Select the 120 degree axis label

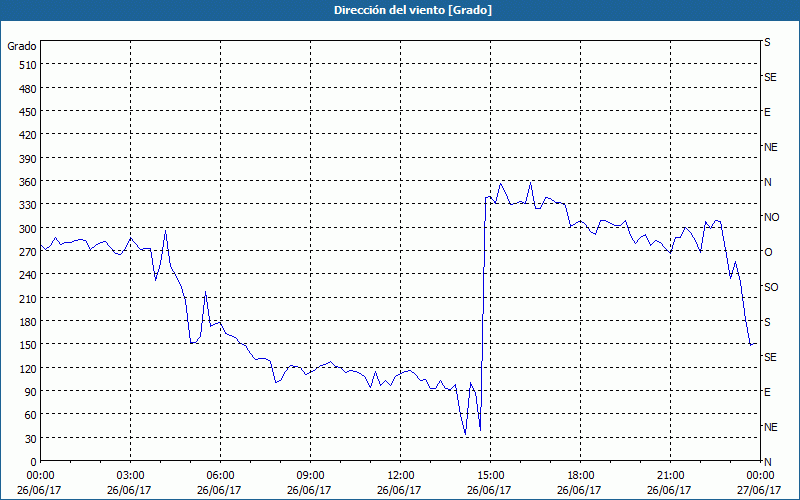(28, 368)
